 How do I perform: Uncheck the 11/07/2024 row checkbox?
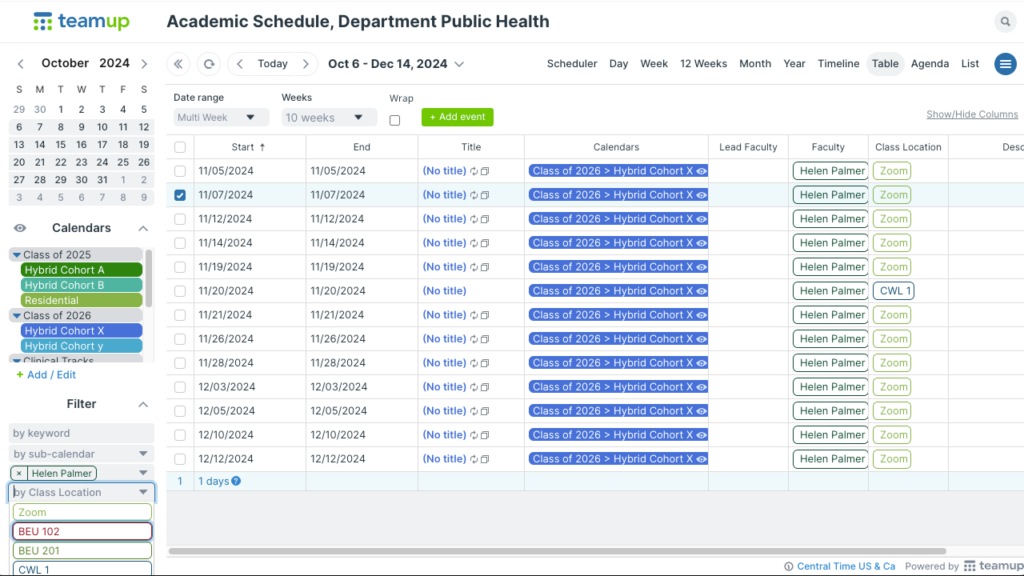click(x=180, y=195)
